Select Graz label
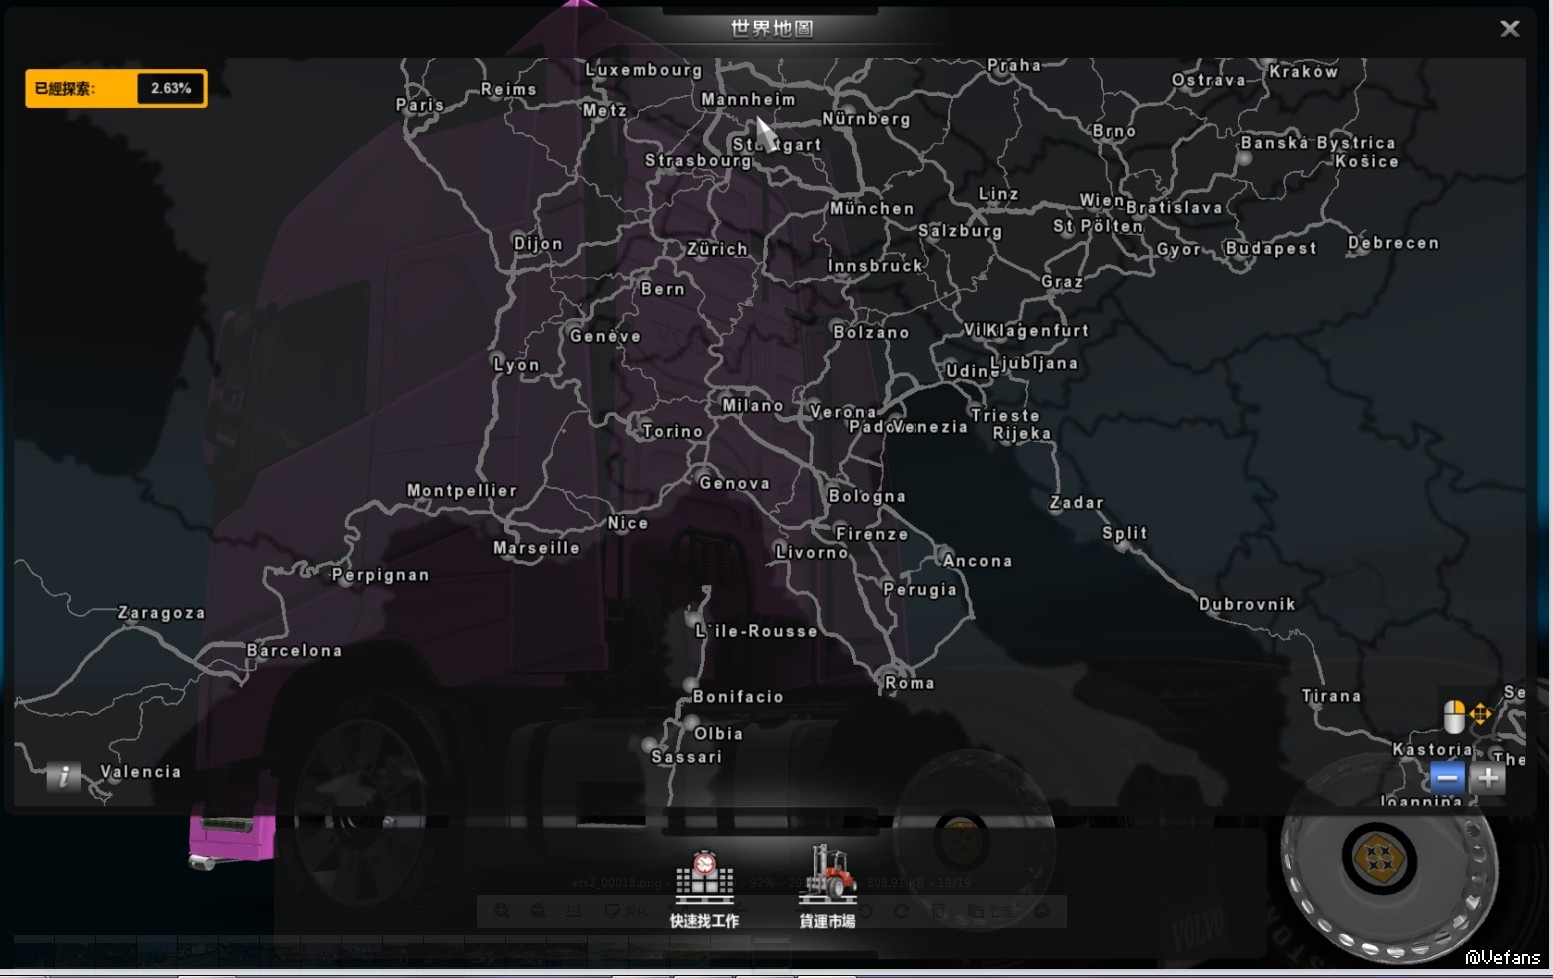The height and width of the screenshot is (978, 1553). point(1062,282)
